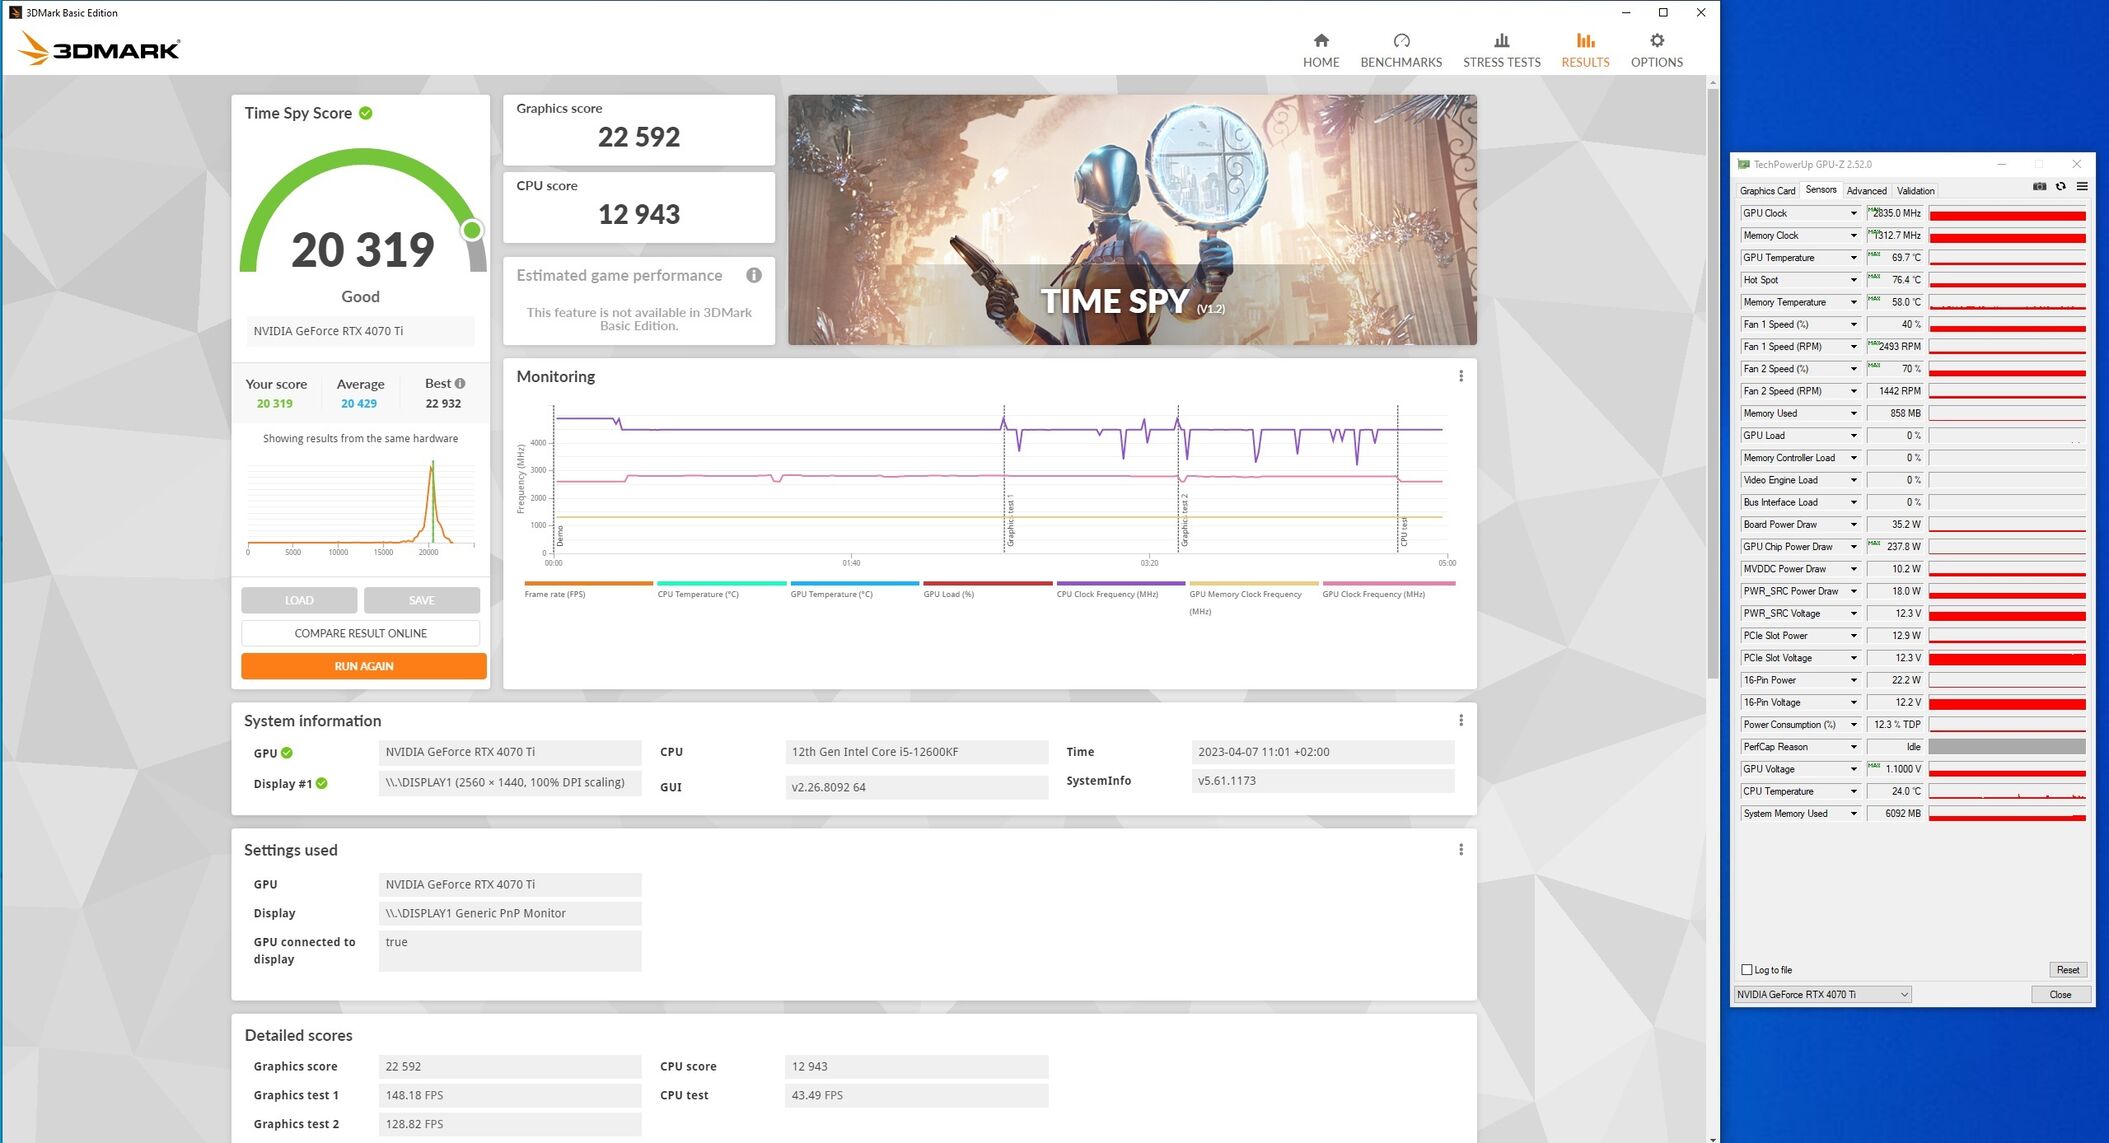Open the Board Power Draw dropdown

pos(1852,524)
